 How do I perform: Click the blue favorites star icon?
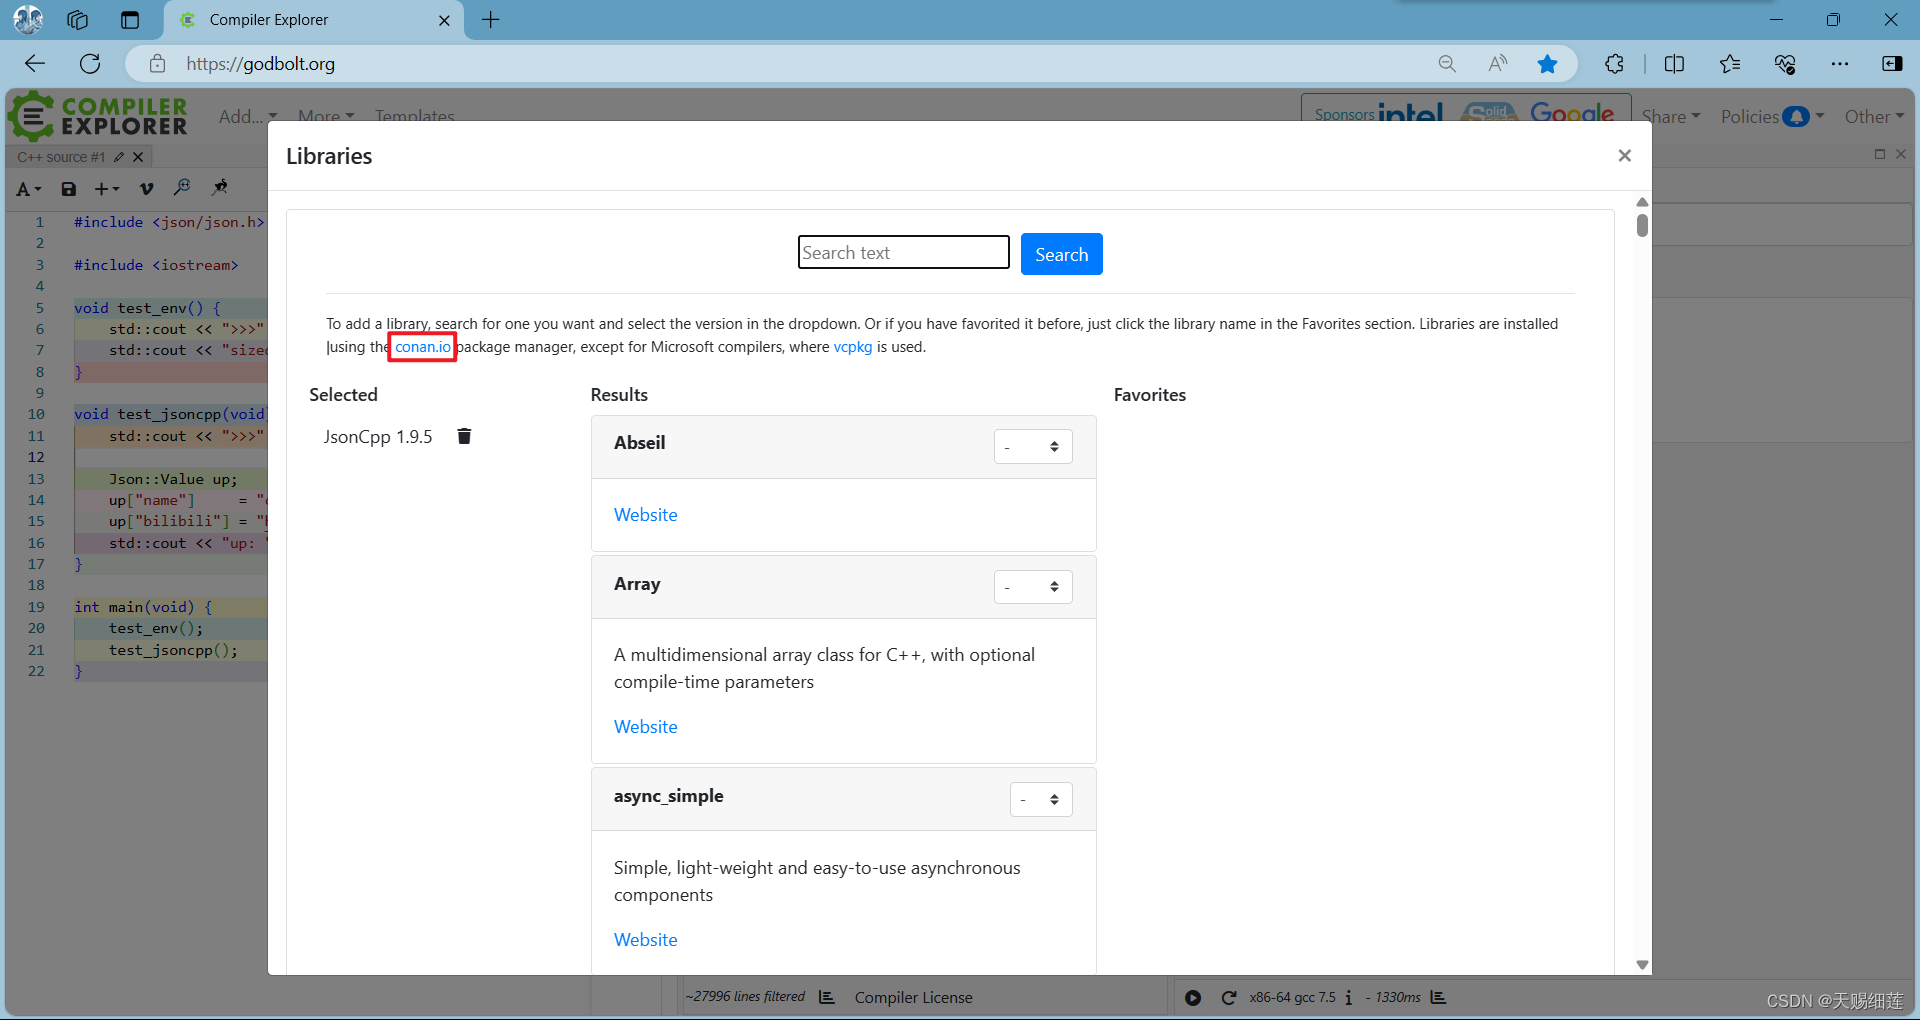pyautogui.click(x=1547, y=64)
